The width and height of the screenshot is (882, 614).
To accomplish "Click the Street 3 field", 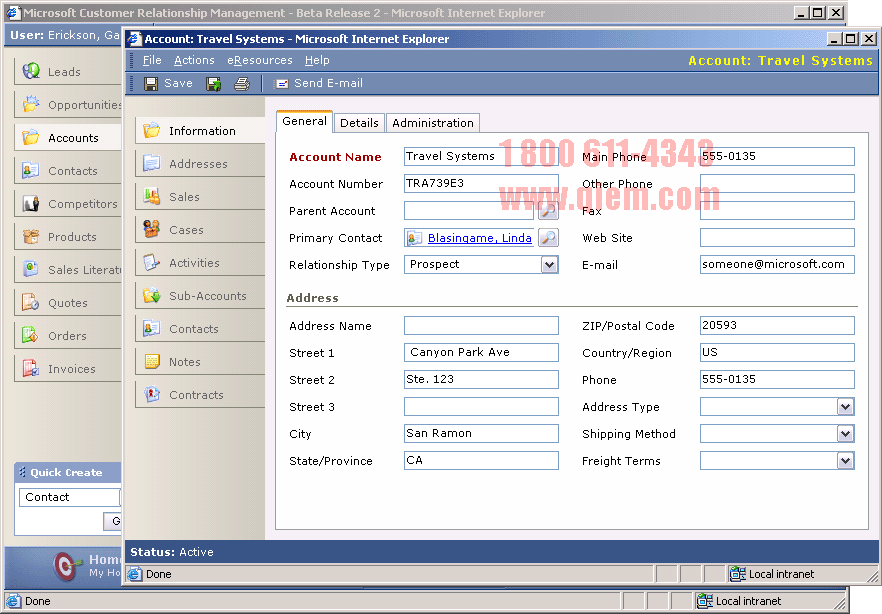I will click(481, 406).
